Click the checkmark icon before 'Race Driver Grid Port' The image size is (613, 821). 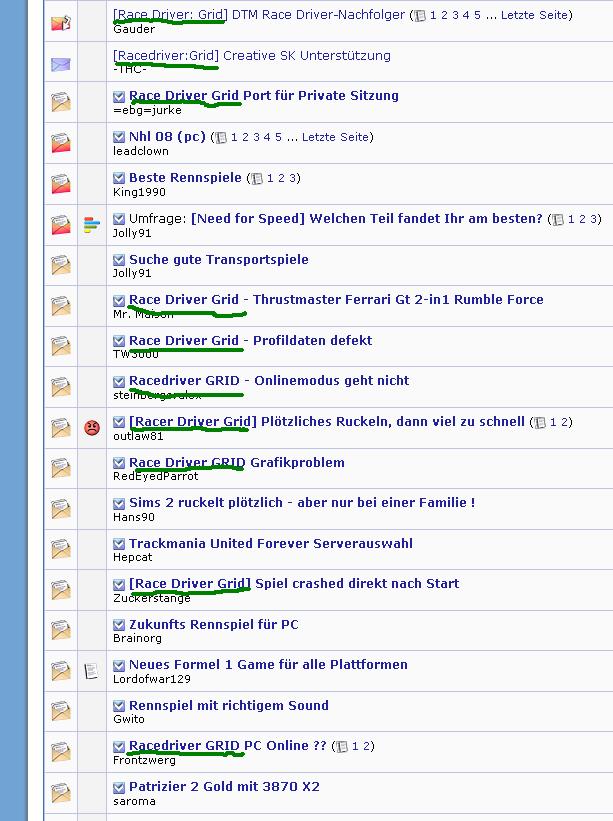pyautogui.click(x=119, y=97)
